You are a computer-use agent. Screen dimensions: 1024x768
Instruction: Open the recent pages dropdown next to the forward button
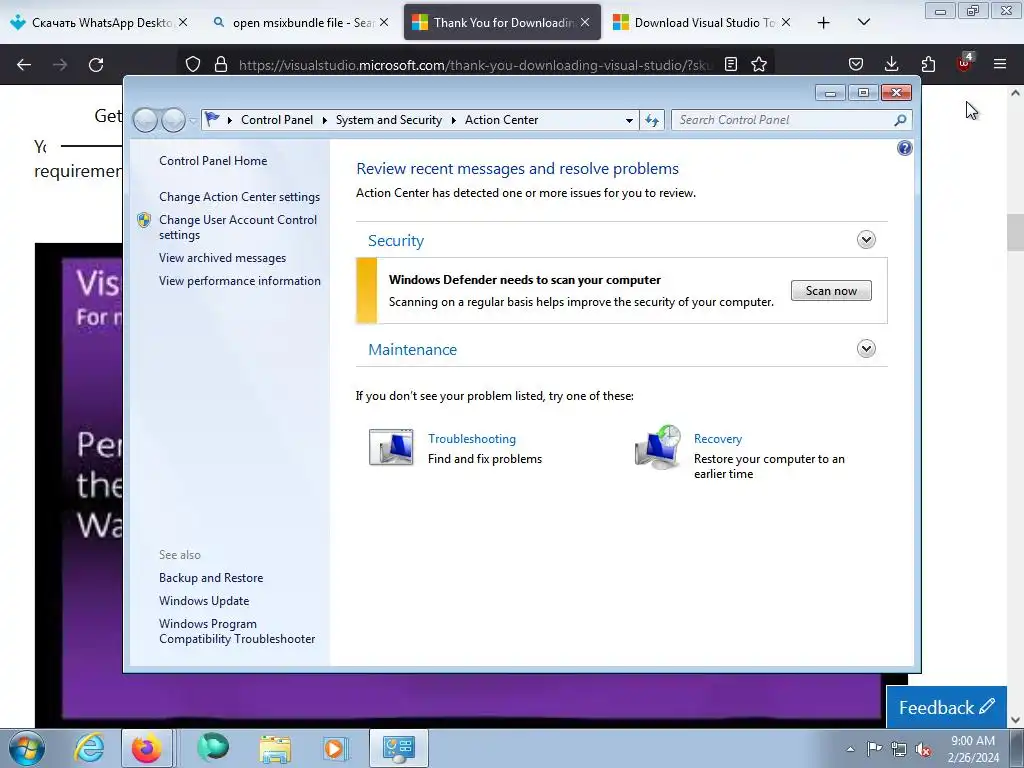pos(193,120)
